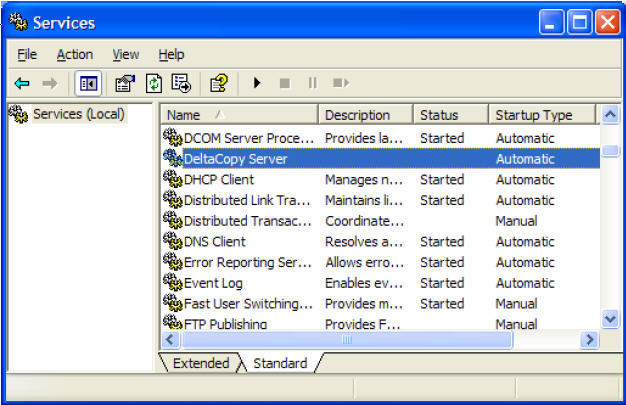Select the Distributed Transac... service name
The image size is (626, 405).
click(x=248, y=221)
